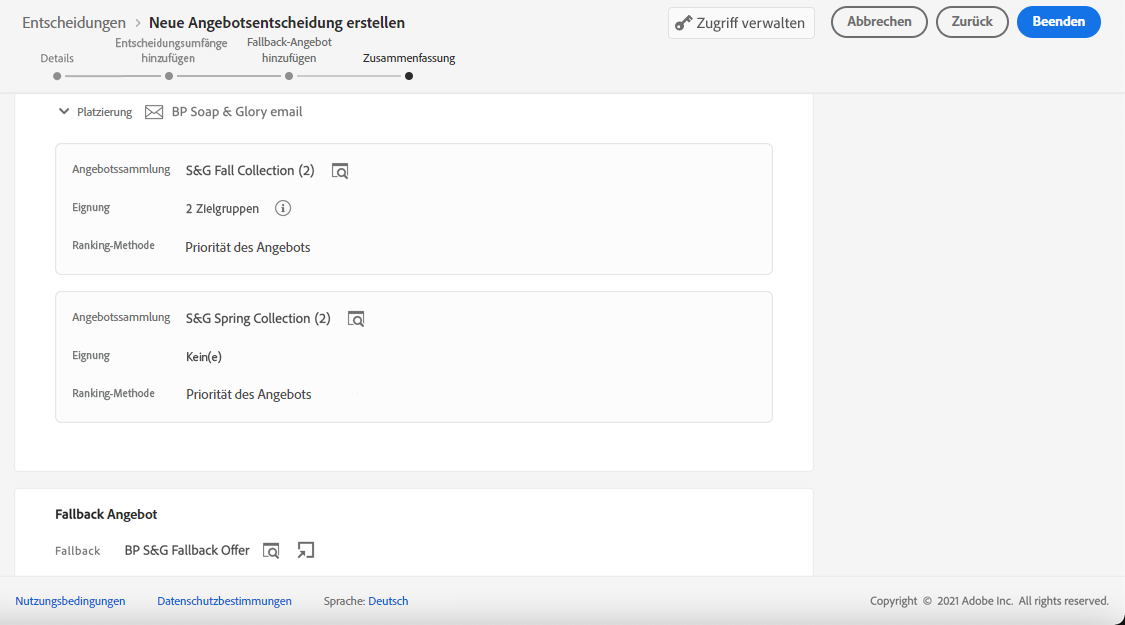1125x625 pixels.
Task: Click the email placement envelope icon
Action: [x=154, y=112]
